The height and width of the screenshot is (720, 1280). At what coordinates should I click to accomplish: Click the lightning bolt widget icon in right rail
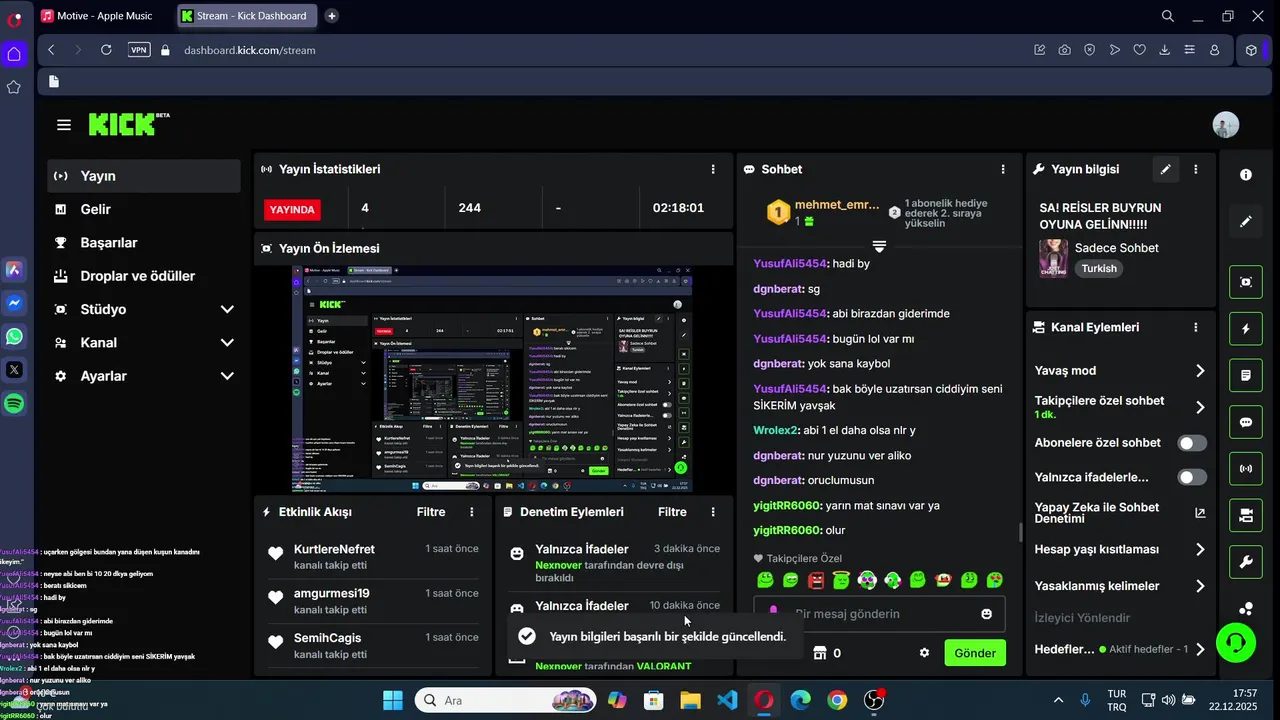tap(1246, 328)
